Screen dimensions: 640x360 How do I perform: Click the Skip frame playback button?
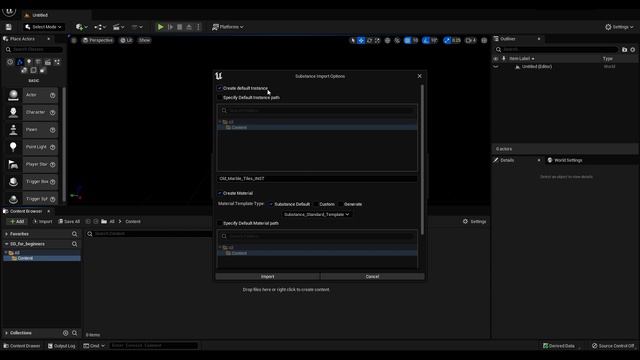point(170,27)
